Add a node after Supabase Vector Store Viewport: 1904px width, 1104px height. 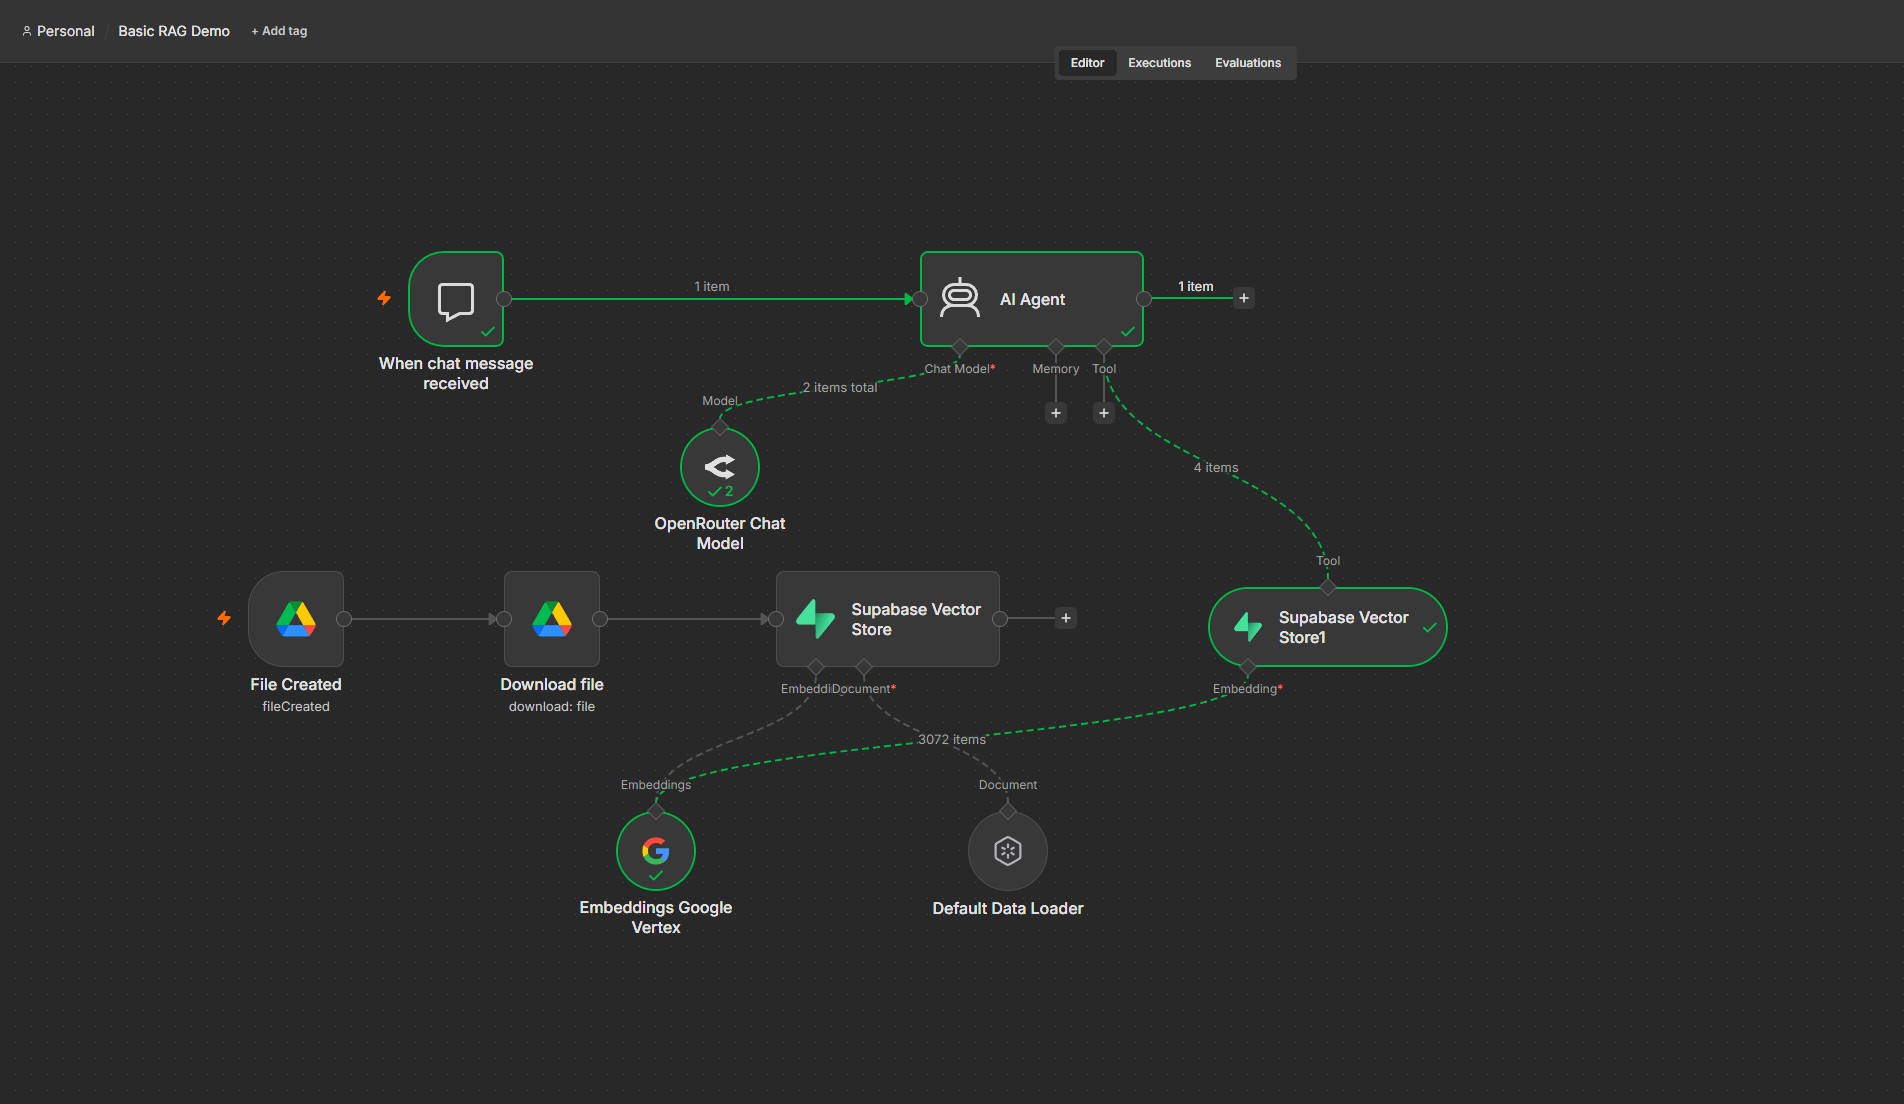click(1066, 618)
